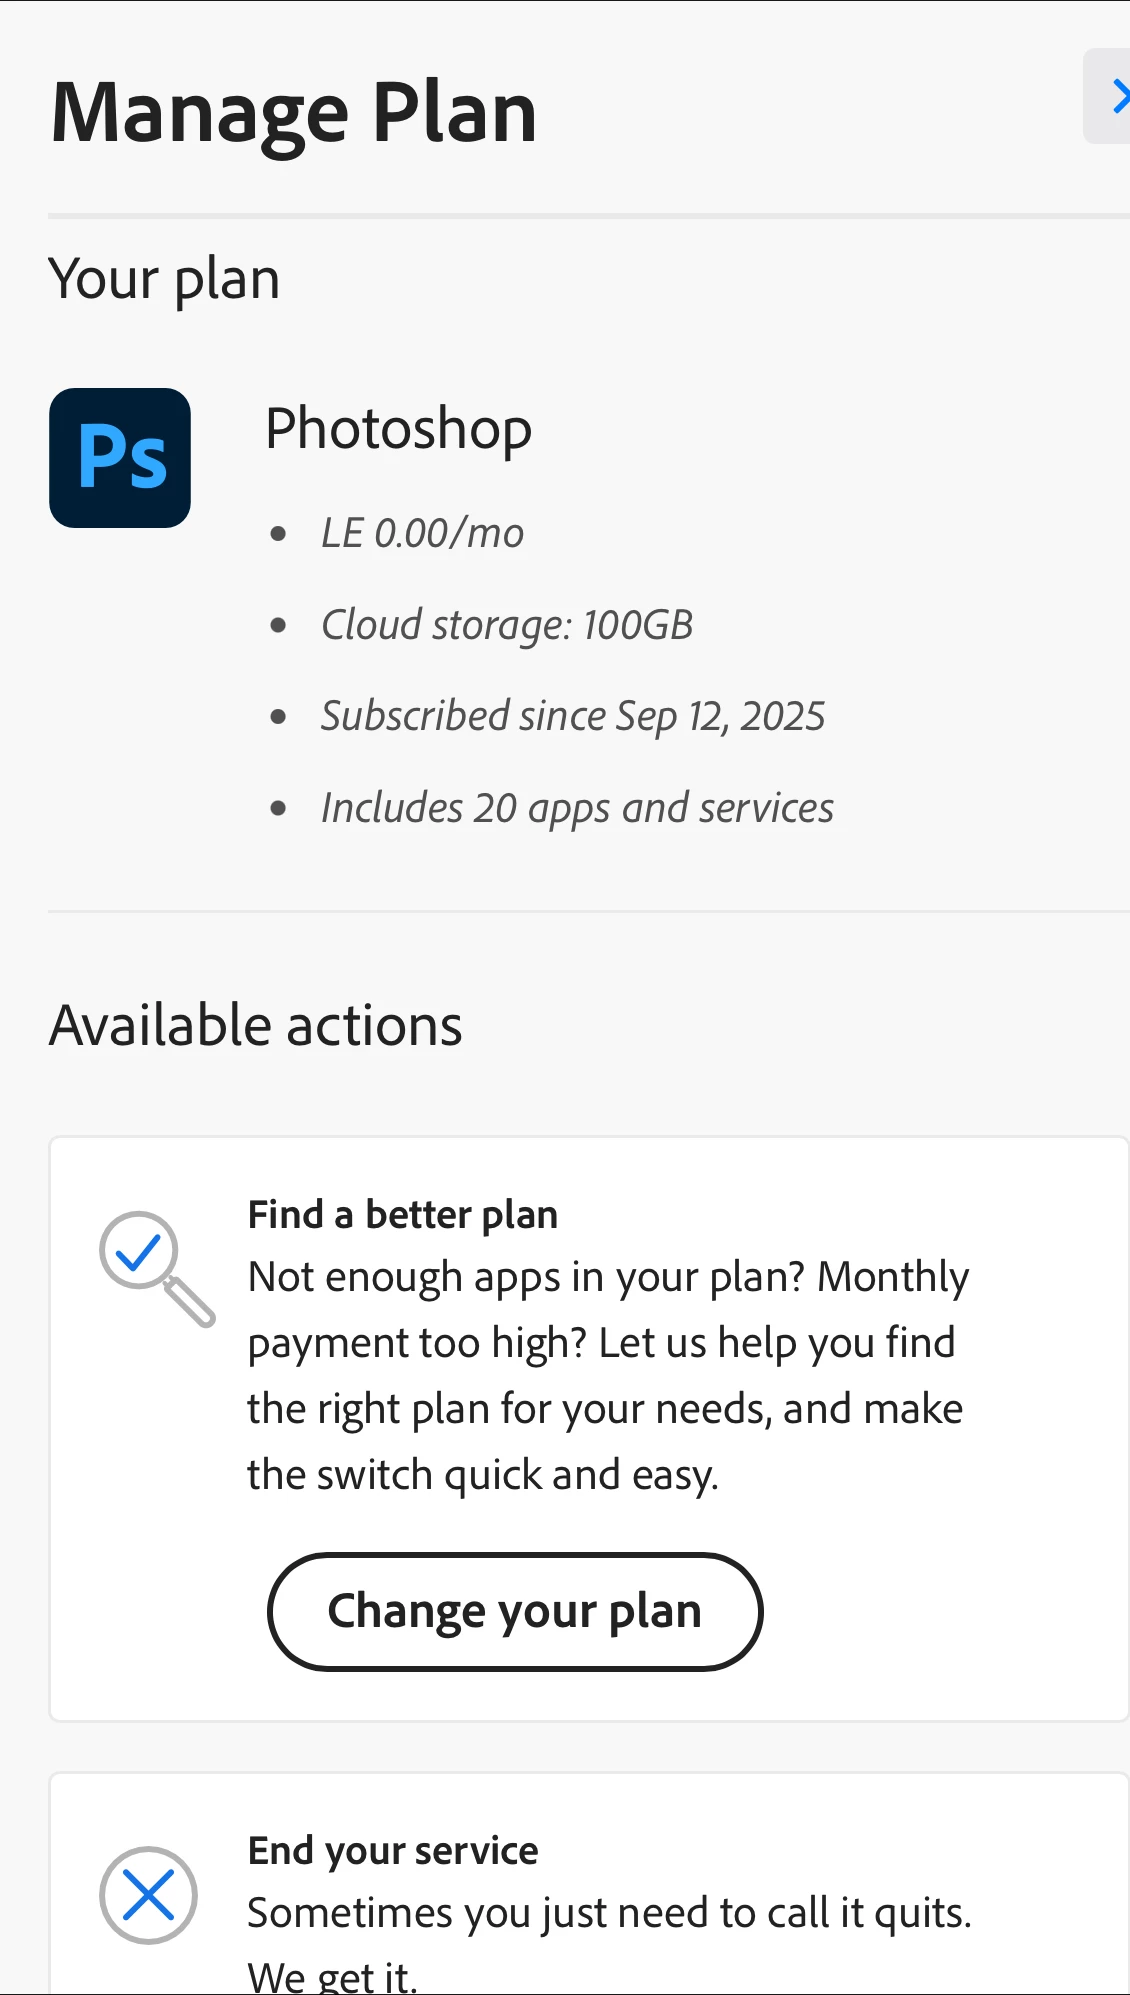Click the Available actions heading
Image resolution: width=1130 pixels, height=1995 pixels.
(256, 1026)
